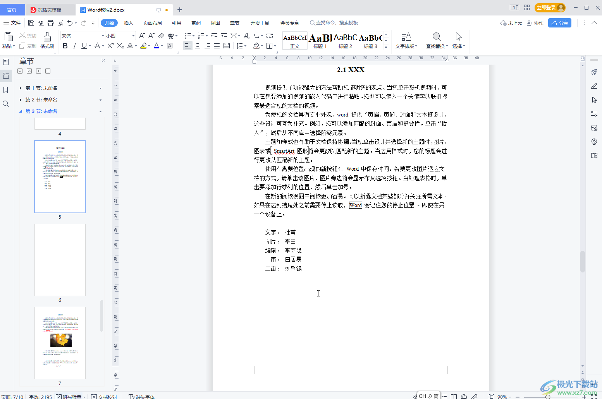Click the first section icon under the 章节 title
602x399 pixels.
(20, 71)
